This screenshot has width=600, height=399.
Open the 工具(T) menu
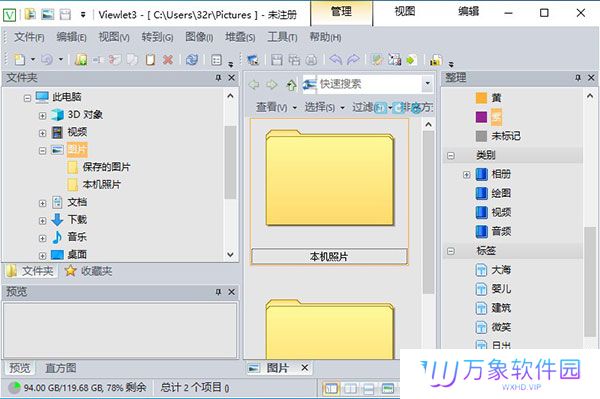pyautogui.click(x=282, y=37)
